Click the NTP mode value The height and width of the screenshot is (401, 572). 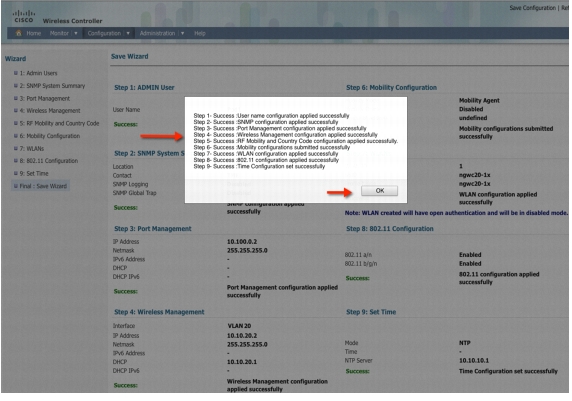(x=464, y=343)
